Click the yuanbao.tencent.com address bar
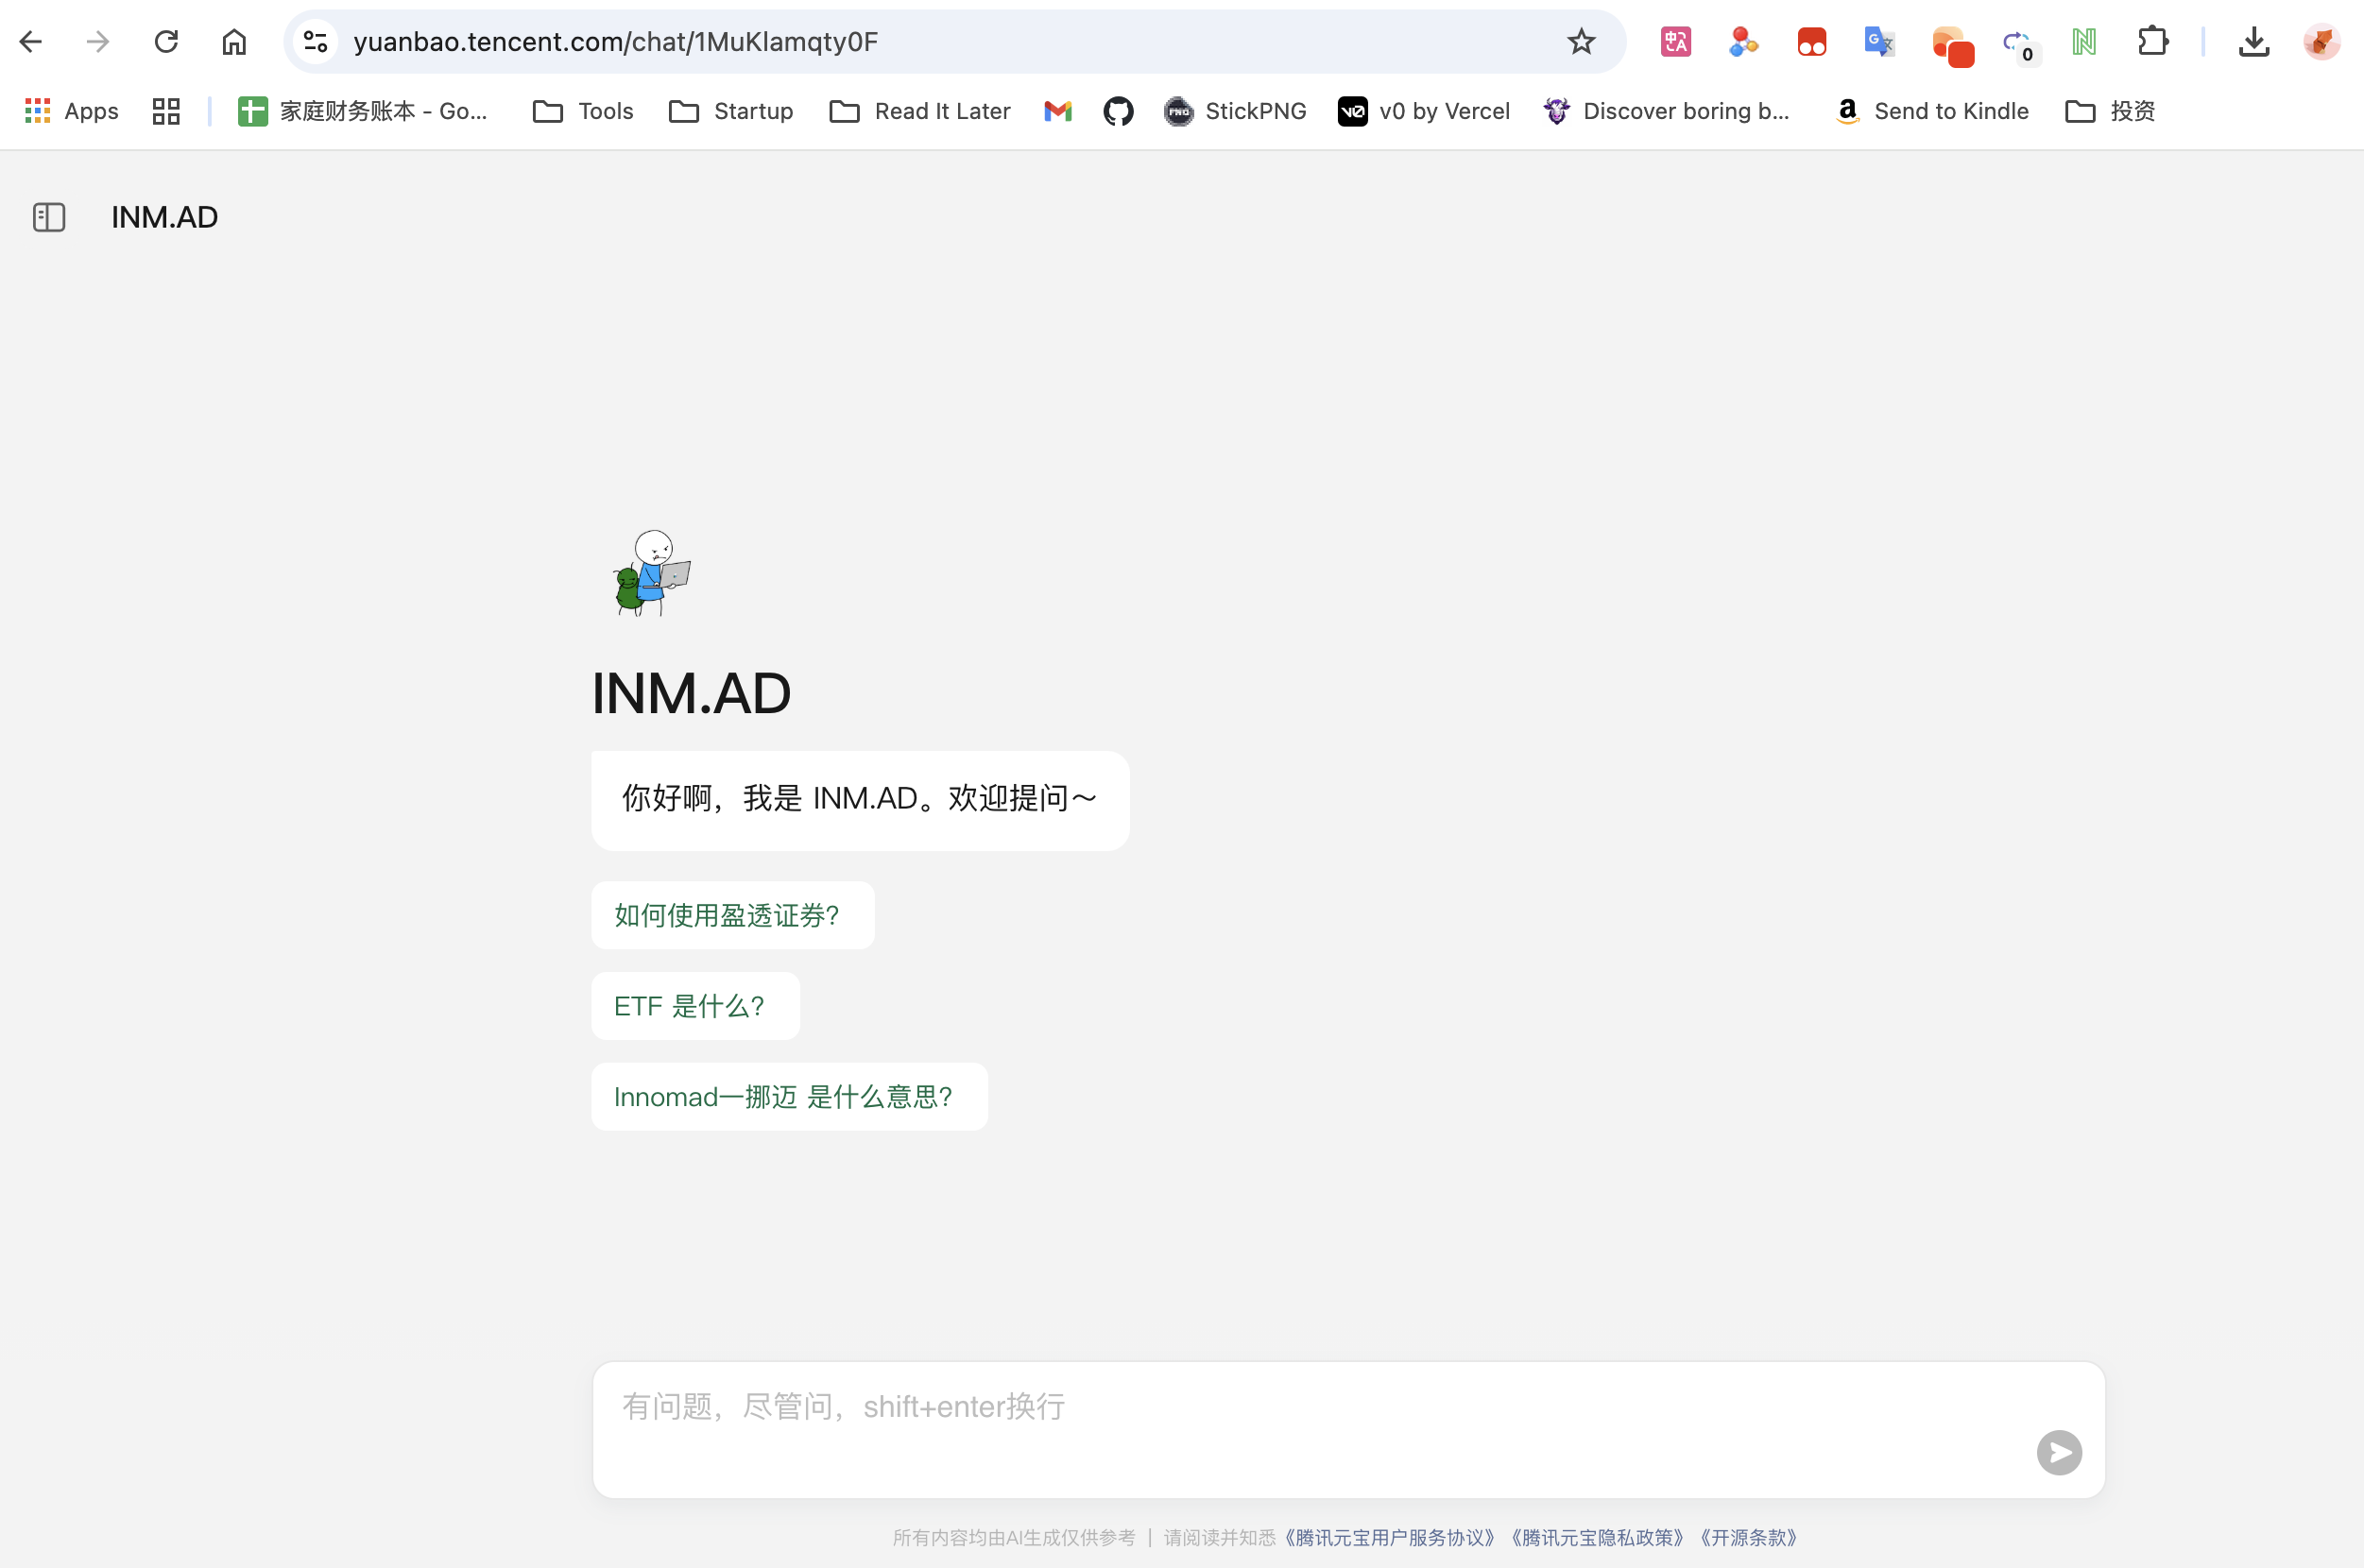Screen dimensions: 2364x1568 (954, 42)
